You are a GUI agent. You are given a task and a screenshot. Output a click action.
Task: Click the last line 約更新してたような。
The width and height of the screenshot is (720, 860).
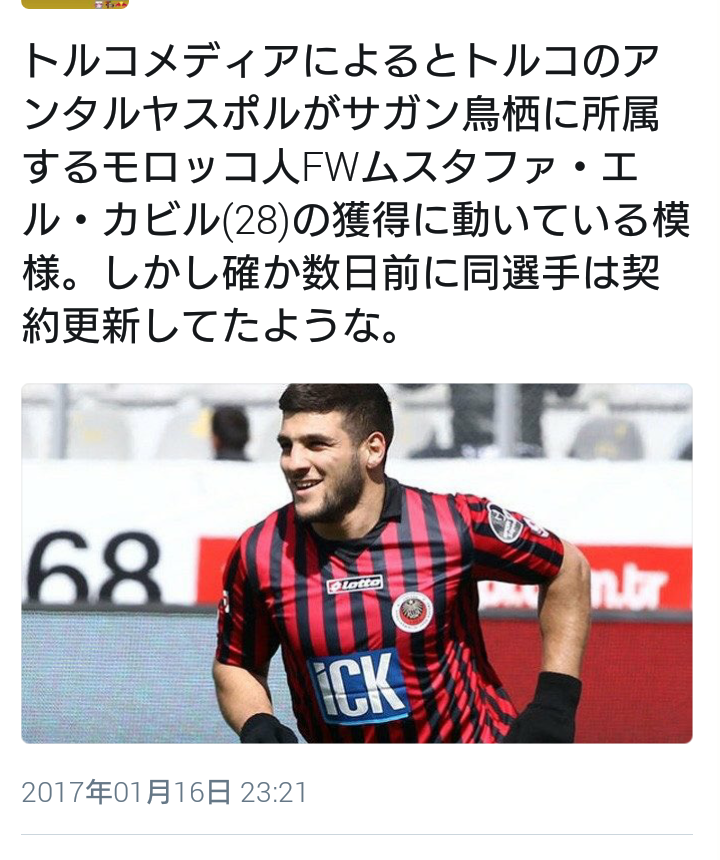tap(210, 327)
